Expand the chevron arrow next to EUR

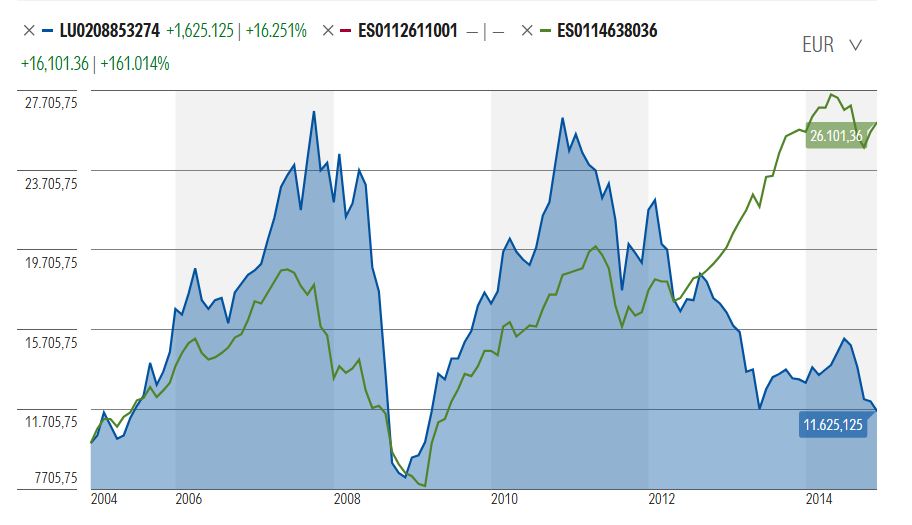pos(855,45)
